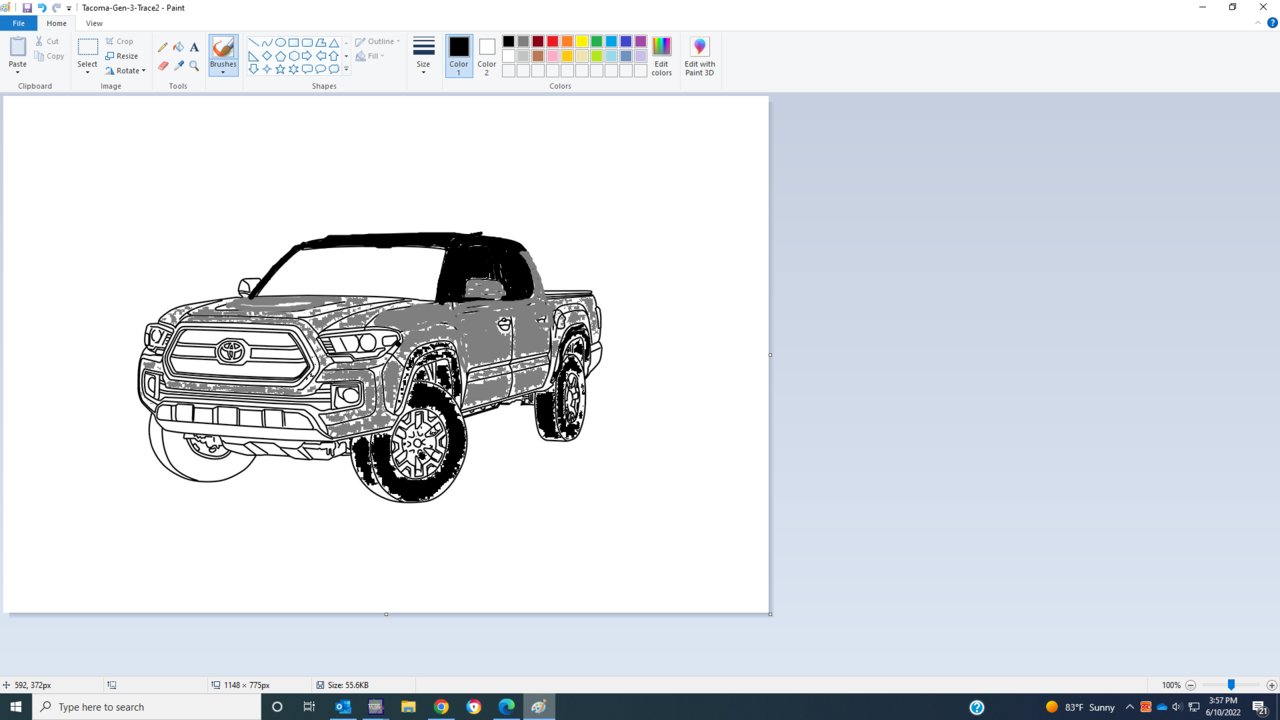The width and height of the screenshot is (1280, 720).
Task: Click the Cut button
Action: [x=47, y=42]
